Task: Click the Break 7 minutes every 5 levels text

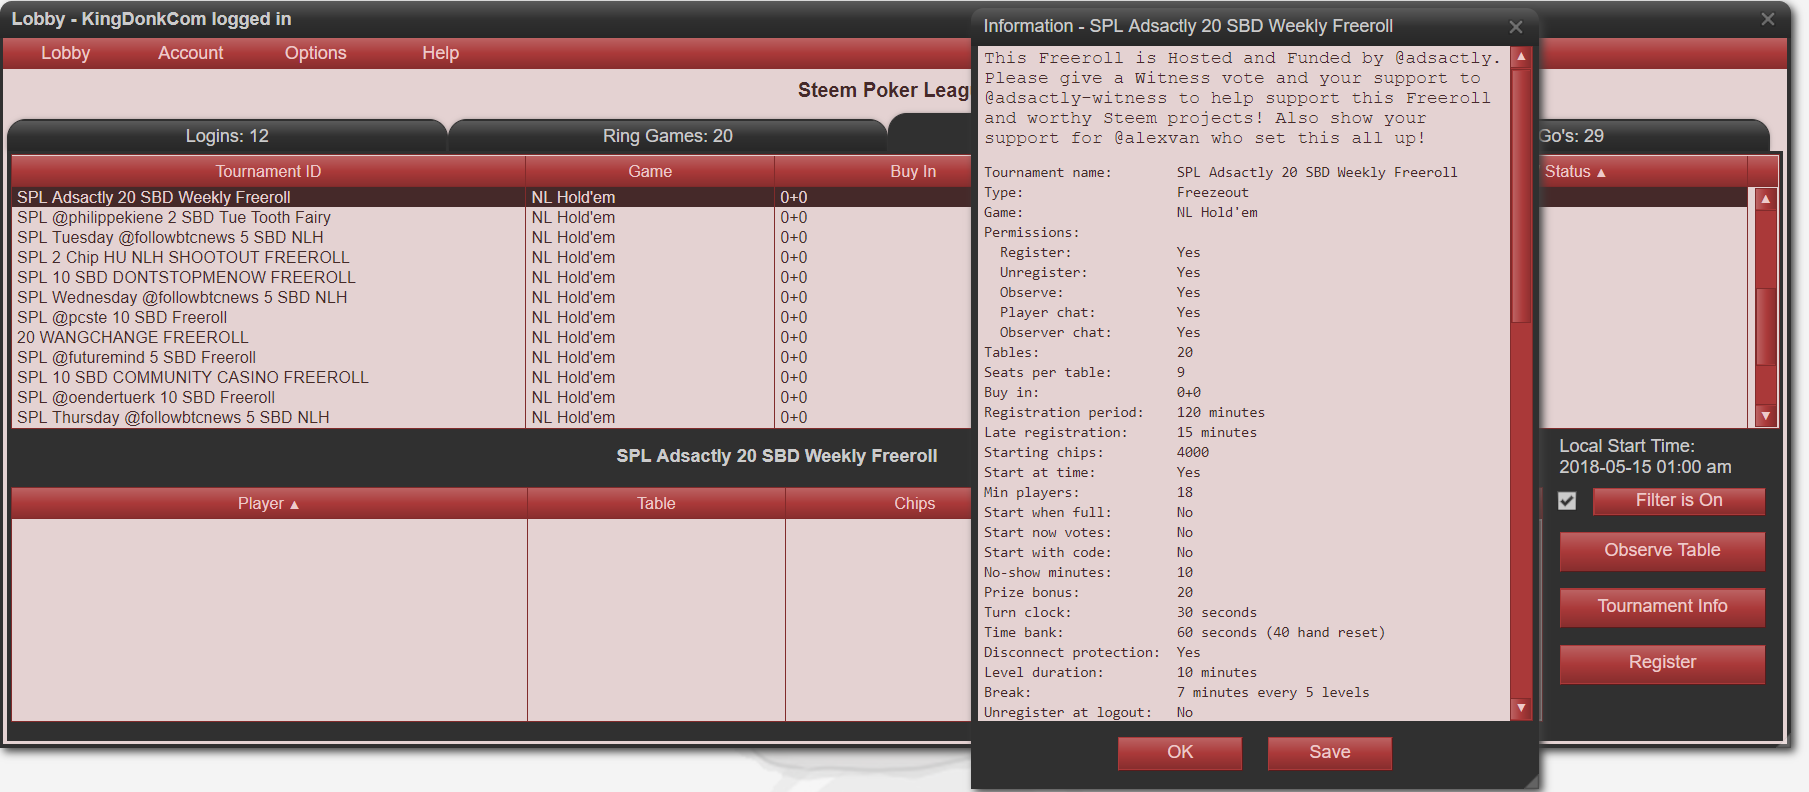Action: [1273, 693]
